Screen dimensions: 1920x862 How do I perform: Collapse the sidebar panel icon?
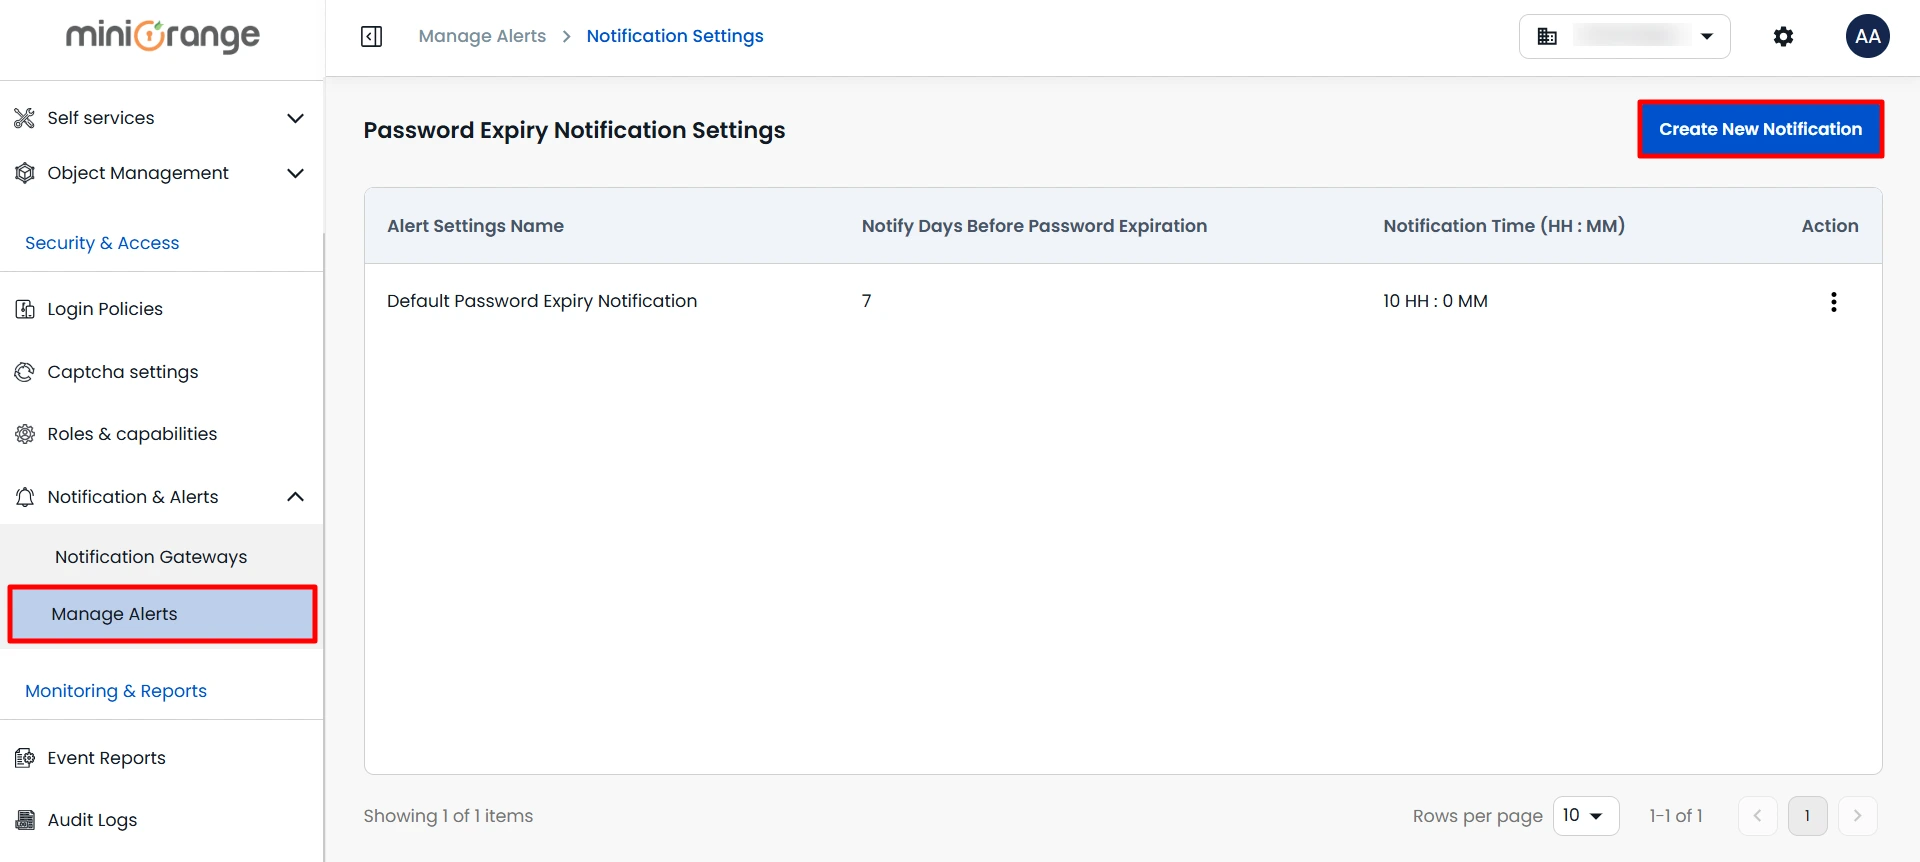coord(371,37)
